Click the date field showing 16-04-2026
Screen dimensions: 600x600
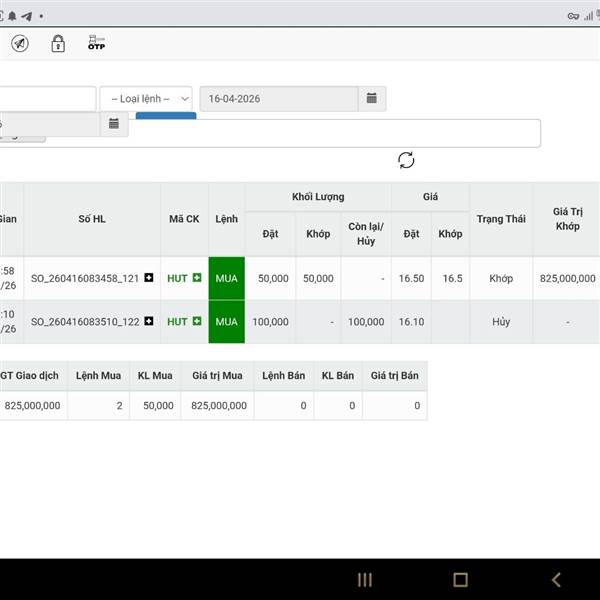click(278, 99)
